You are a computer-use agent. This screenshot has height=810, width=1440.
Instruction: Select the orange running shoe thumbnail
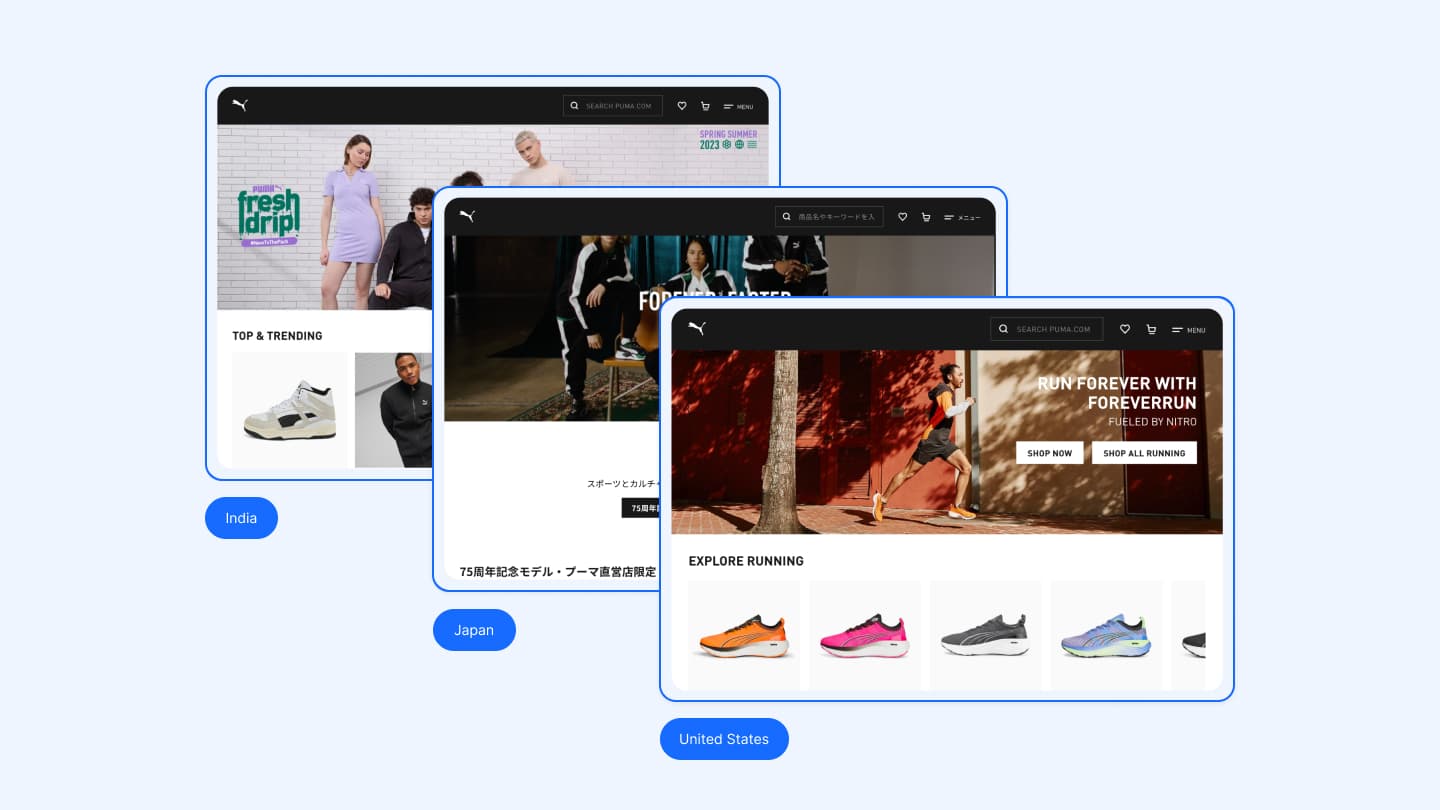744,636
